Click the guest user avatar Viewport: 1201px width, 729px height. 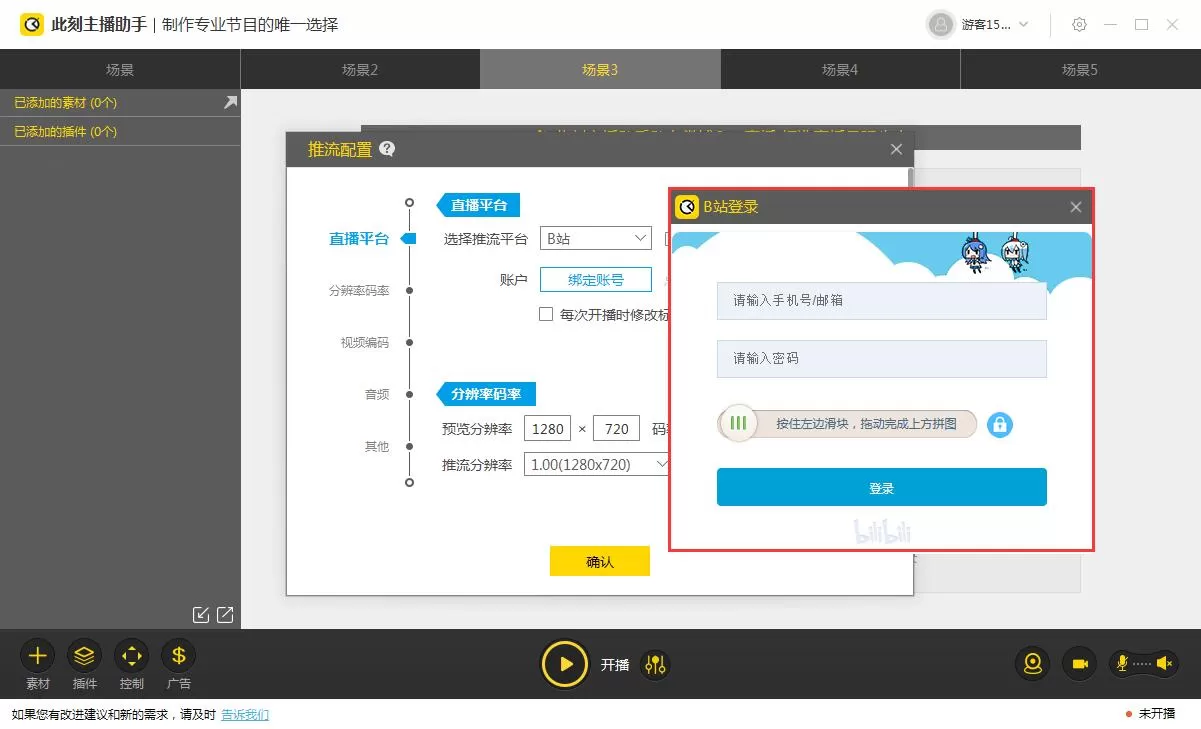(941, 24)
